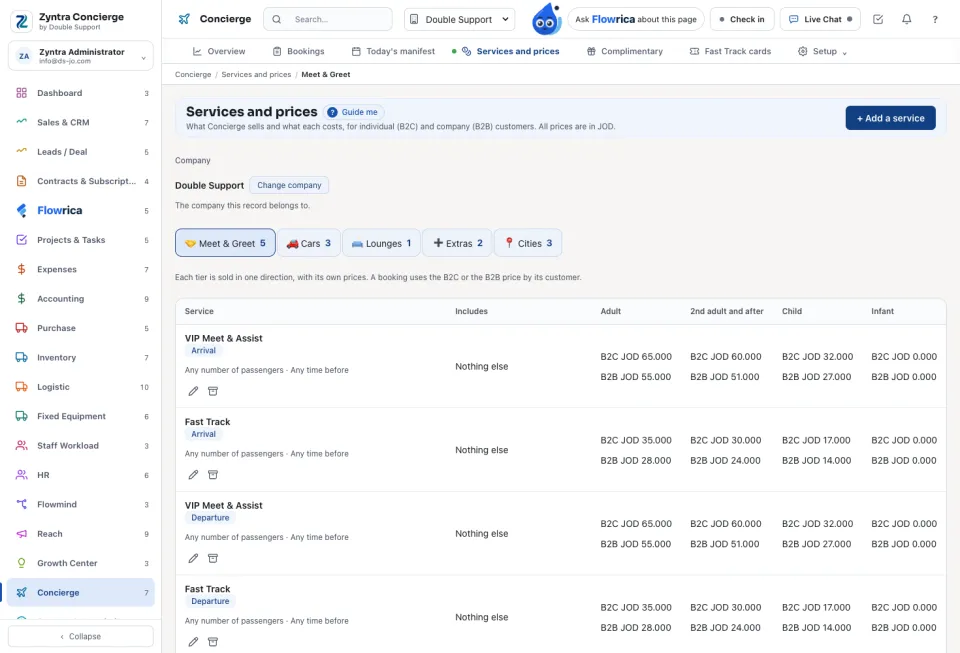Select the Lounges category tab

point(381,243)
